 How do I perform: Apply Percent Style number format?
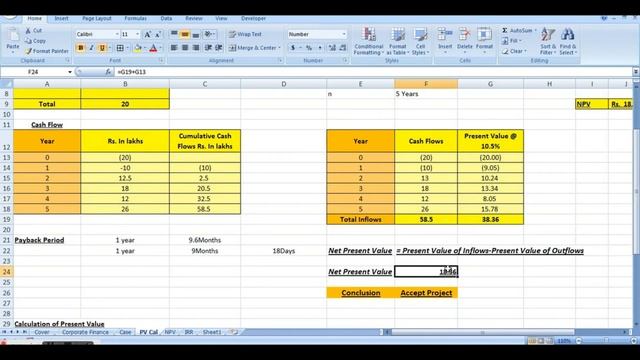(309, 48)
